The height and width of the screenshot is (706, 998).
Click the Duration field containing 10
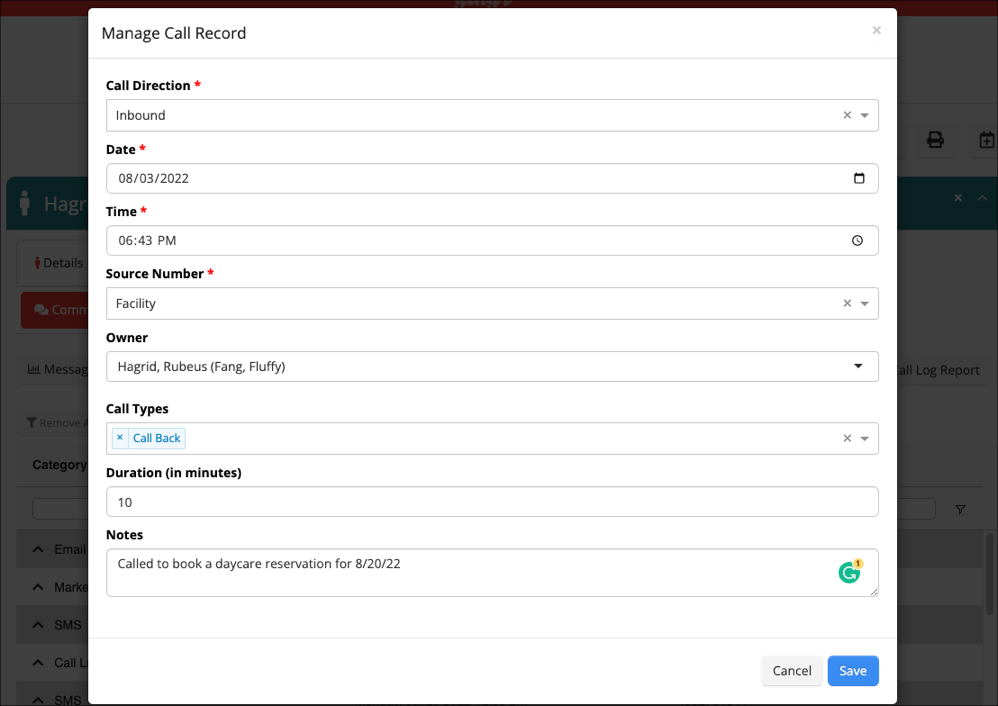(x=492, y=502)
